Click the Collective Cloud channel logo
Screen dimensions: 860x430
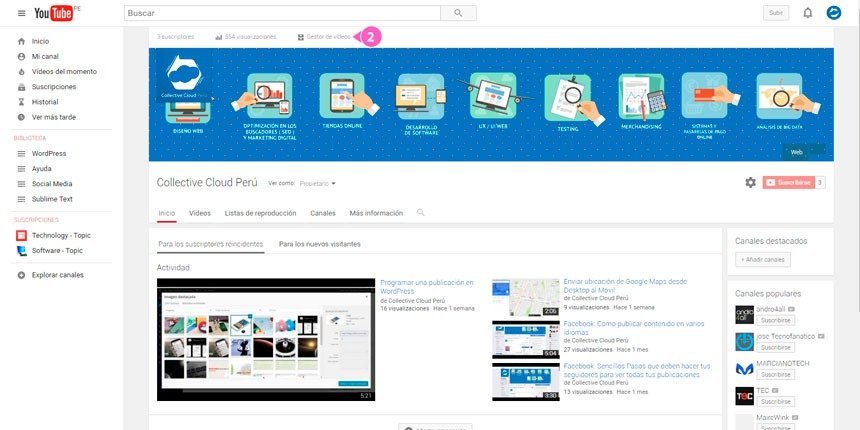click(x=184, y=77)
